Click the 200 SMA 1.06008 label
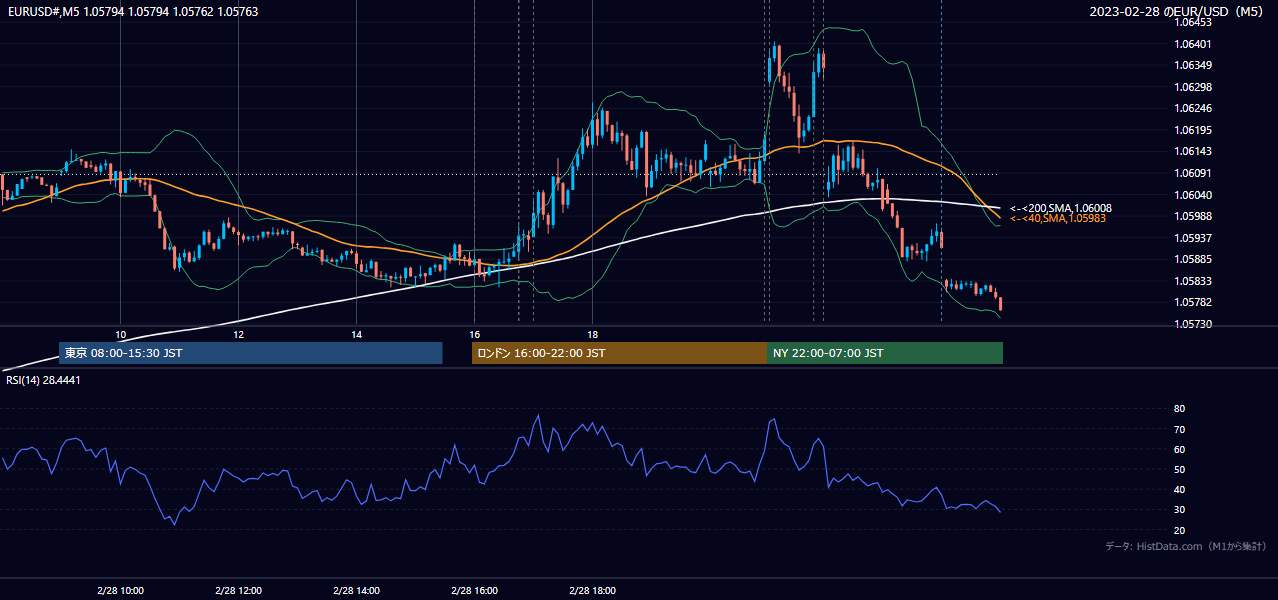Image resolution: width=1278 pixels, height=600 pixels. pyautogui.click(x=1060, y=208)
